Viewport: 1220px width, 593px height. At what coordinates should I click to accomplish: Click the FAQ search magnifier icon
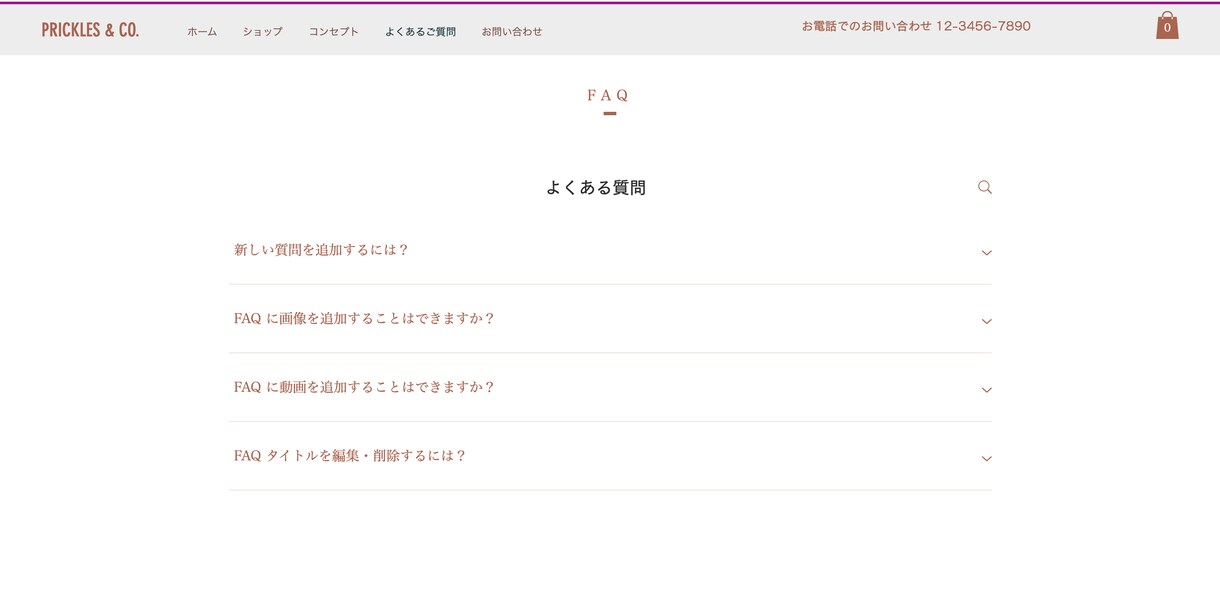click(x=985, y=187)
